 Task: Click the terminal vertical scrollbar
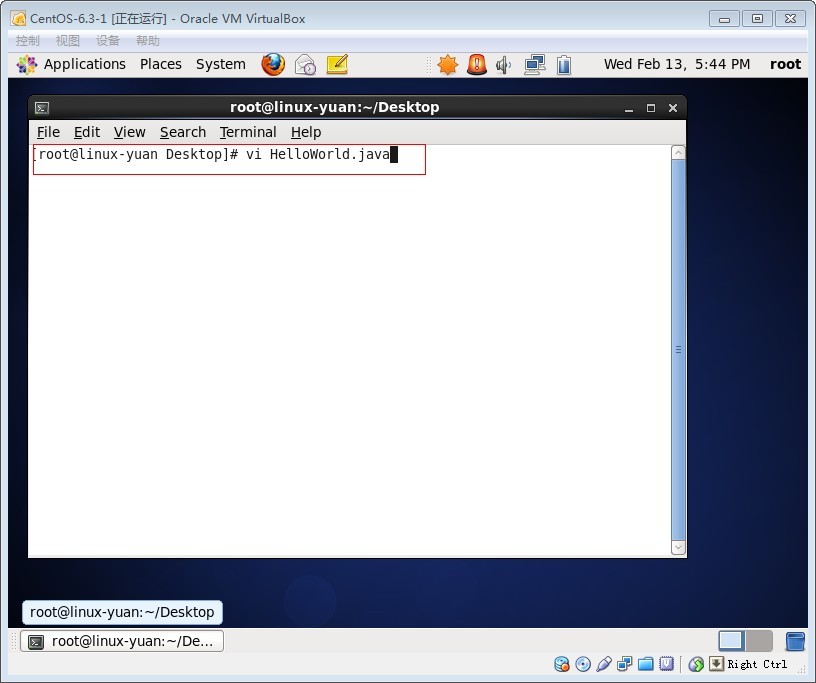click(x=678, y=350)
